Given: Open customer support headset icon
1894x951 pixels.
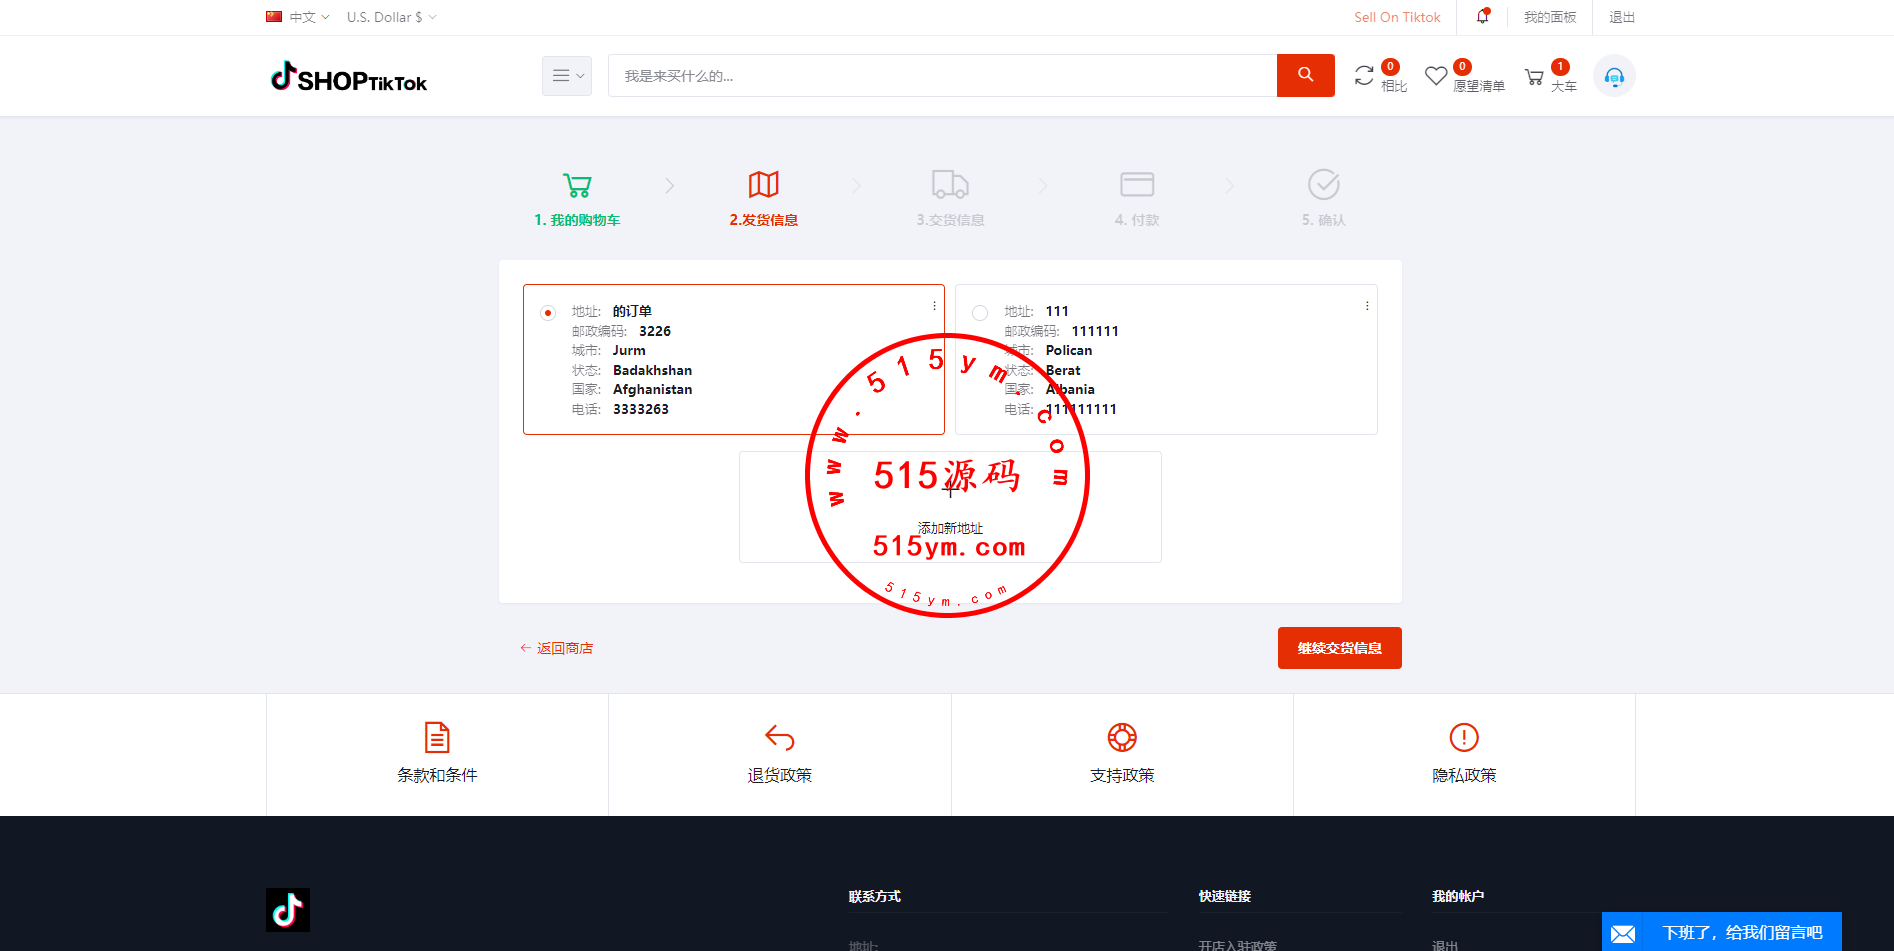Looking at the screenshot, I should (x=1614, y=76).
